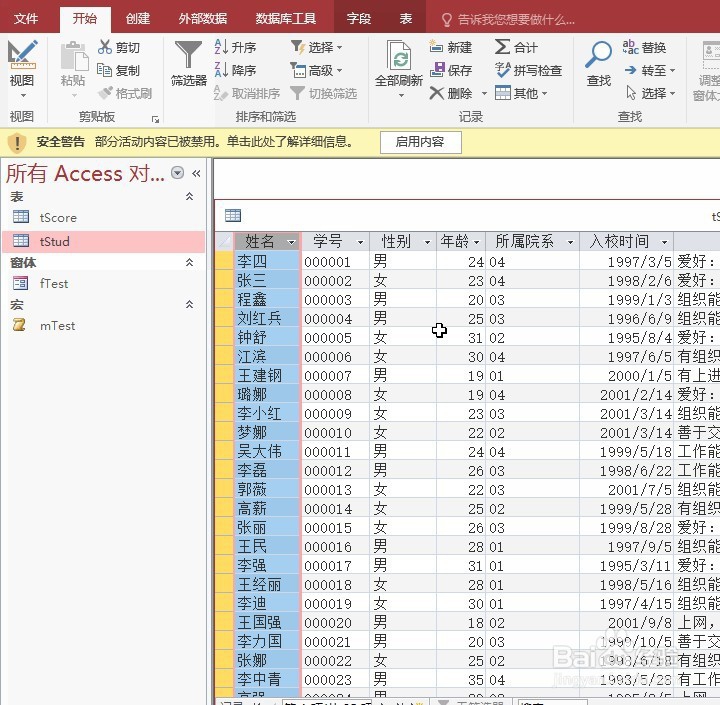Collapse the 宏 group in navigation pane
The image size is (720, 705).
pos(189,305)
